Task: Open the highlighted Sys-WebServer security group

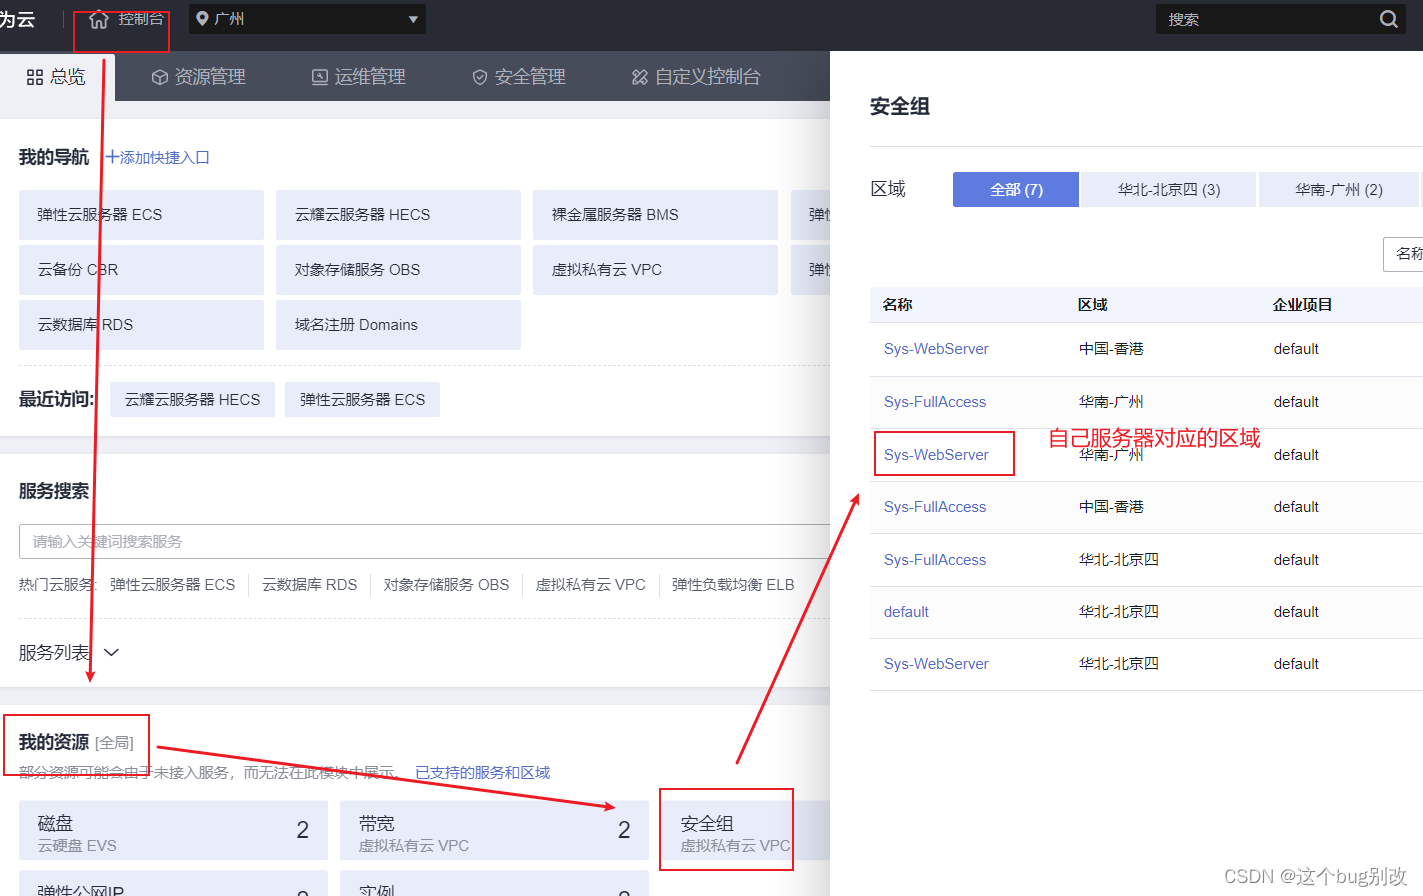Action: tap(935, 453)
